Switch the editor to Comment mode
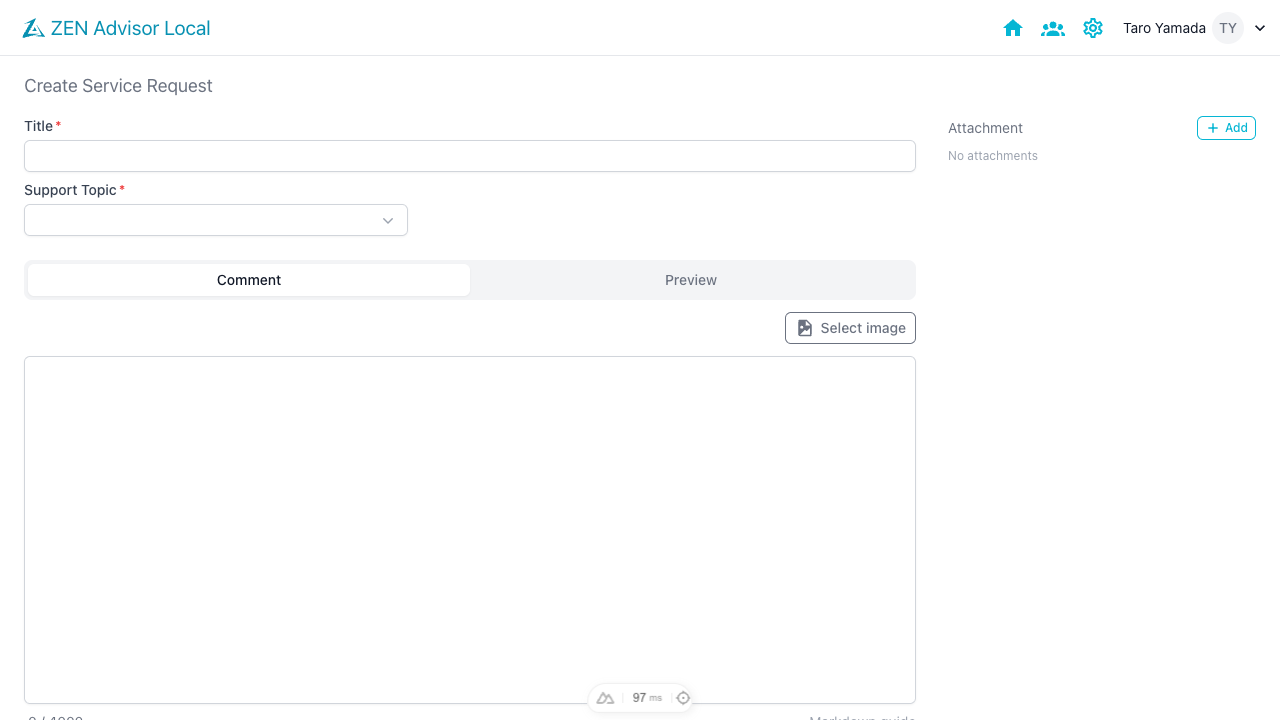The width and height of the screenshot is (1280, 720). coord(248,280)
